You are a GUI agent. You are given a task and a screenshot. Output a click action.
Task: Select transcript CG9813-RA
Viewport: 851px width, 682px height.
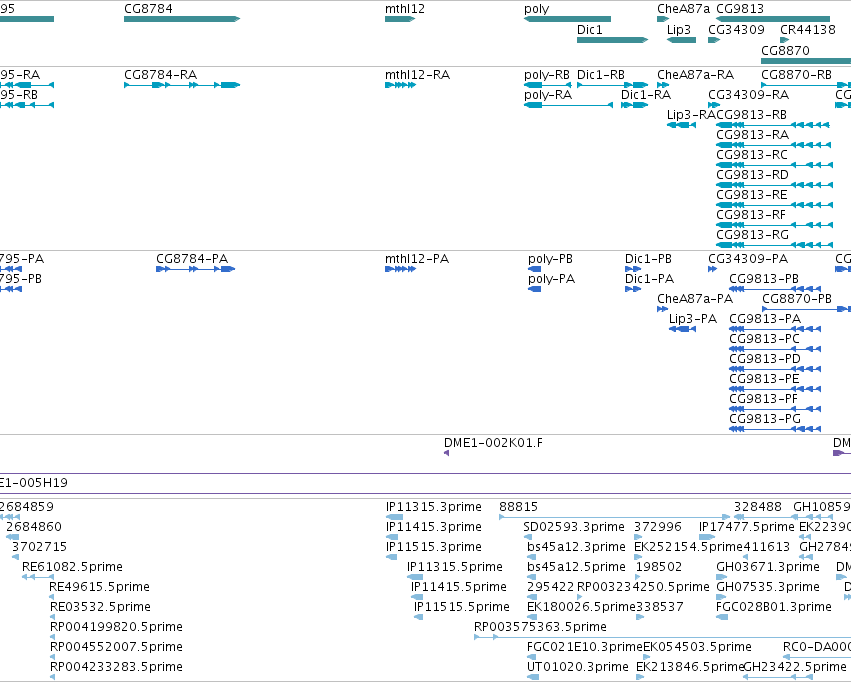pyautogui.click(x=773, y=145)
